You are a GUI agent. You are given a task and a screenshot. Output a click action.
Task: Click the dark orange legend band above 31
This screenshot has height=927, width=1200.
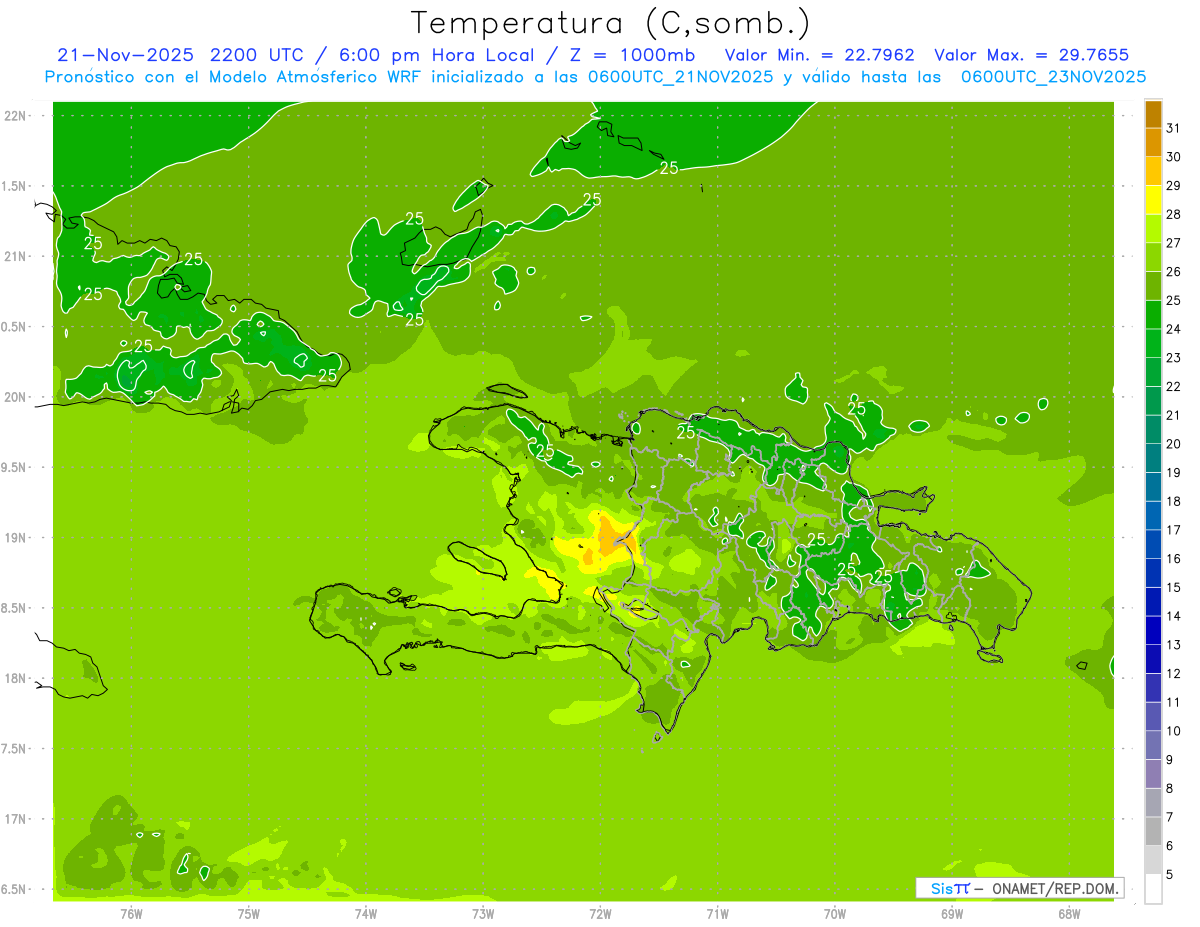(x=1153, y=114)
